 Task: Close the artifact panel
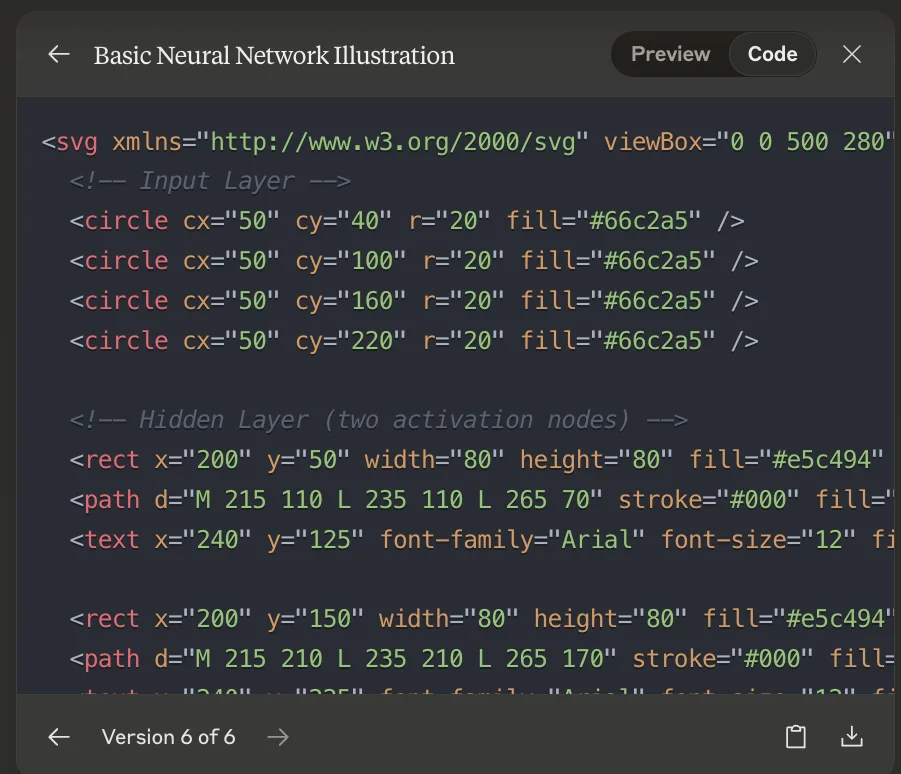coord(851,54)
